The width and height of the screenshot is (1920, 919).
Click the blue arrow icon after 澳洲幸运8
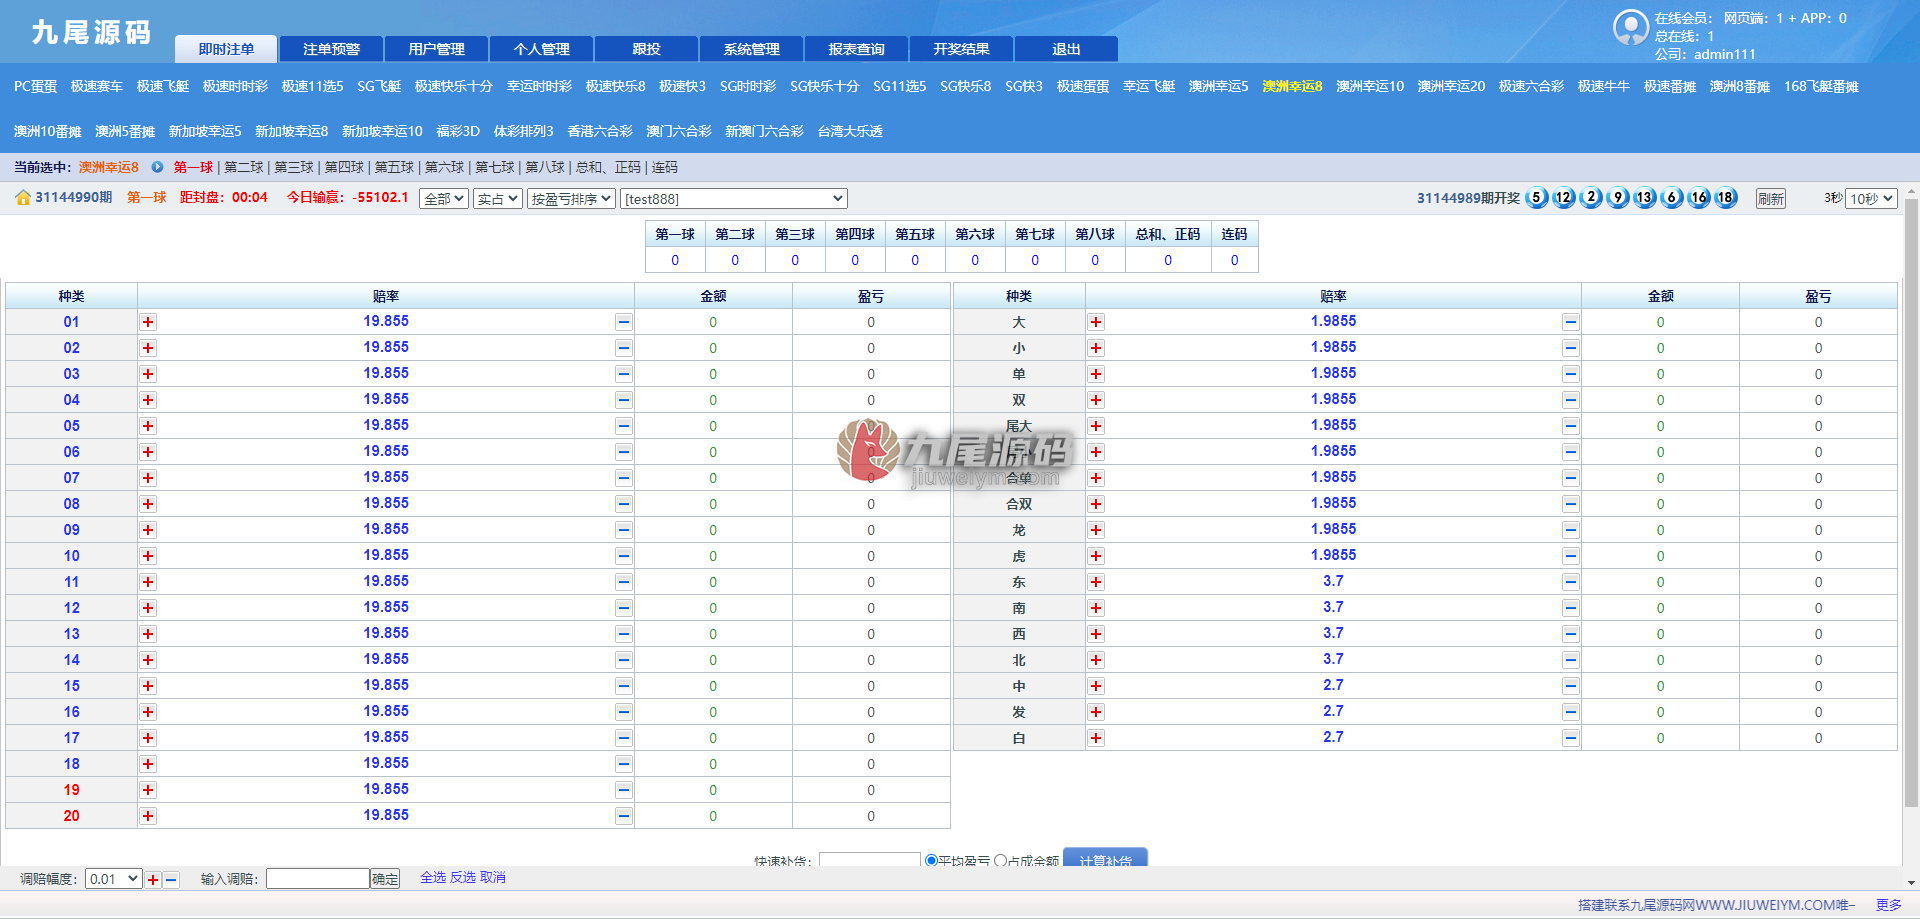[x=157, y=167]
